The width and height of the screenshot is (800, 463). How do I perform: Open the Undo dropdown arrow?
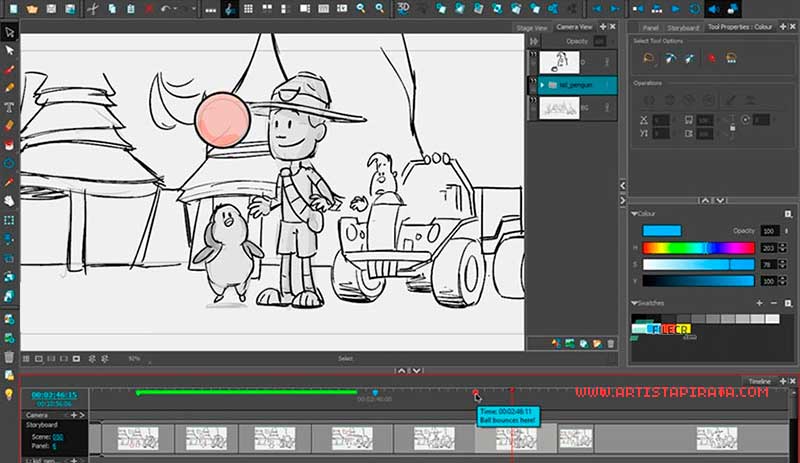pos(176,9)
